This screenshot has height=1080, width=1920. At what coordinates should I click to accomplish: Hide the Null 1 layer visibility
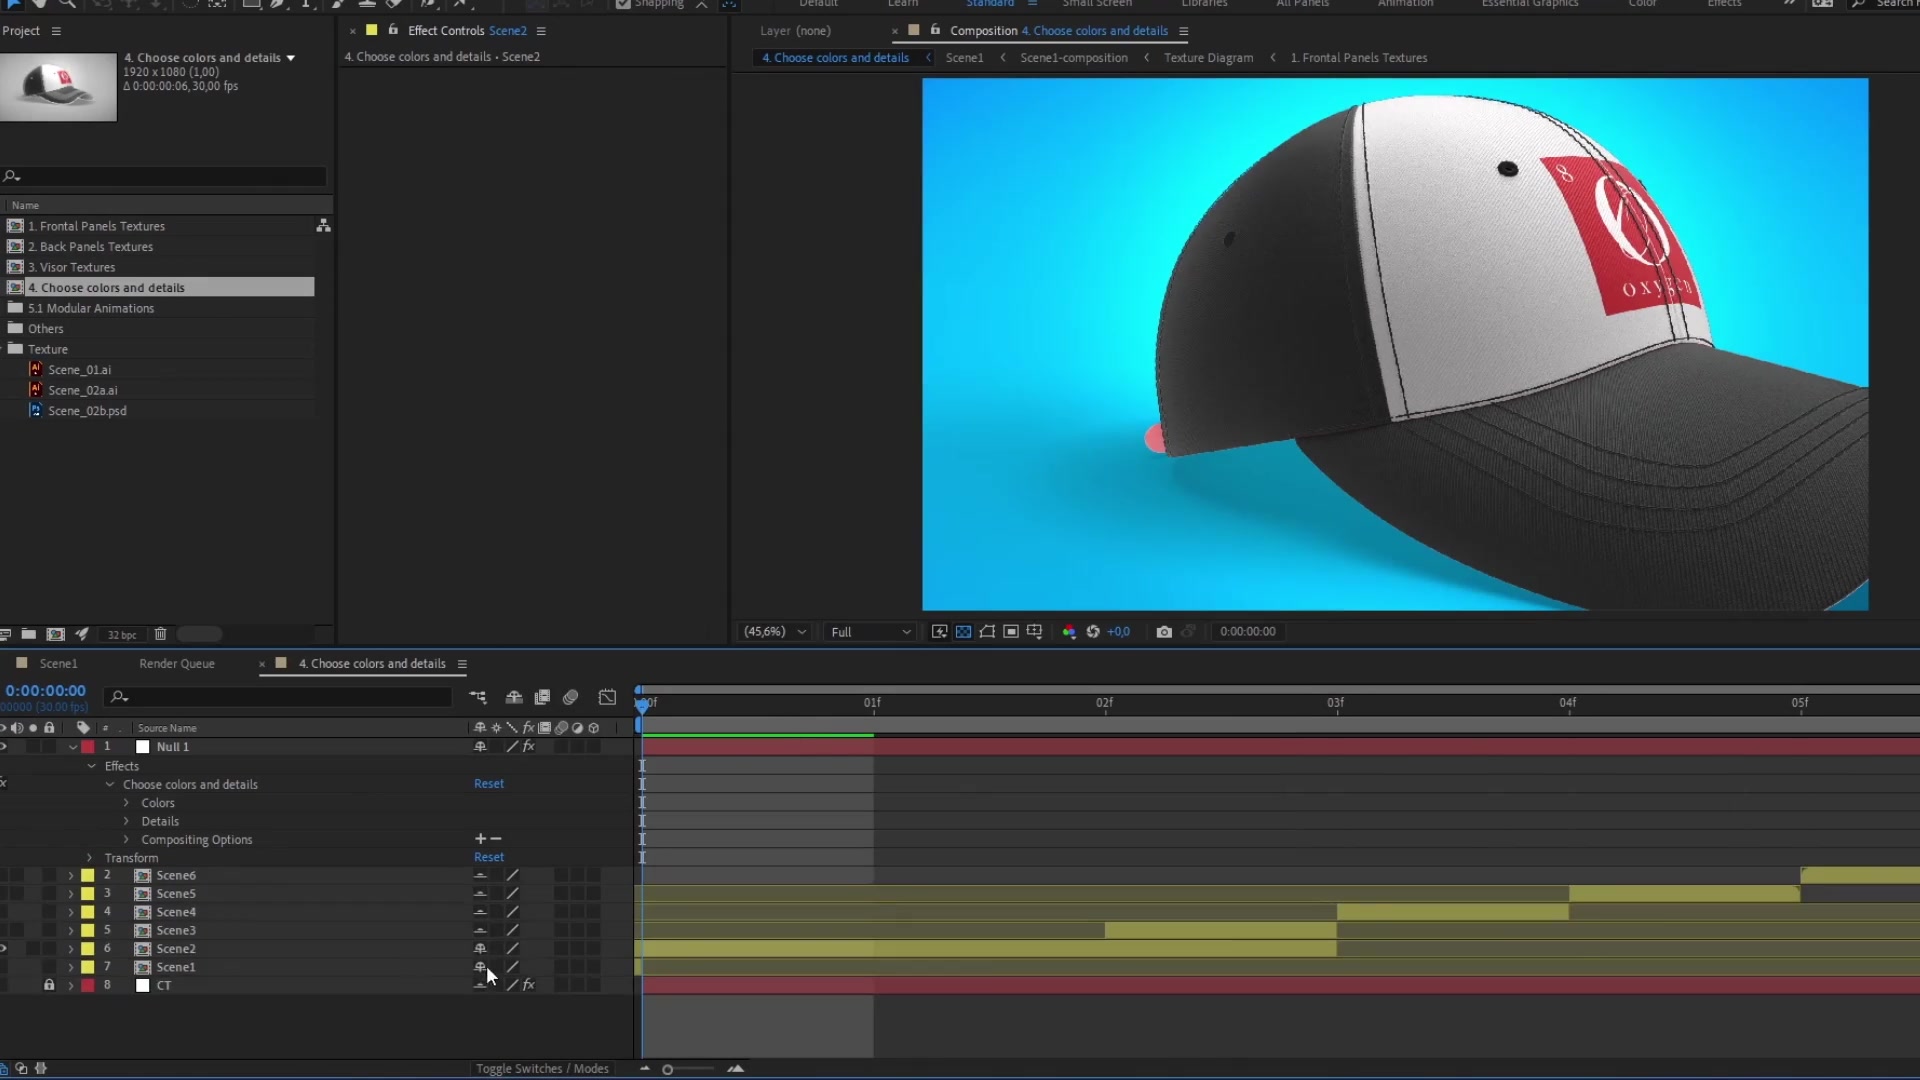click(4, 746)
